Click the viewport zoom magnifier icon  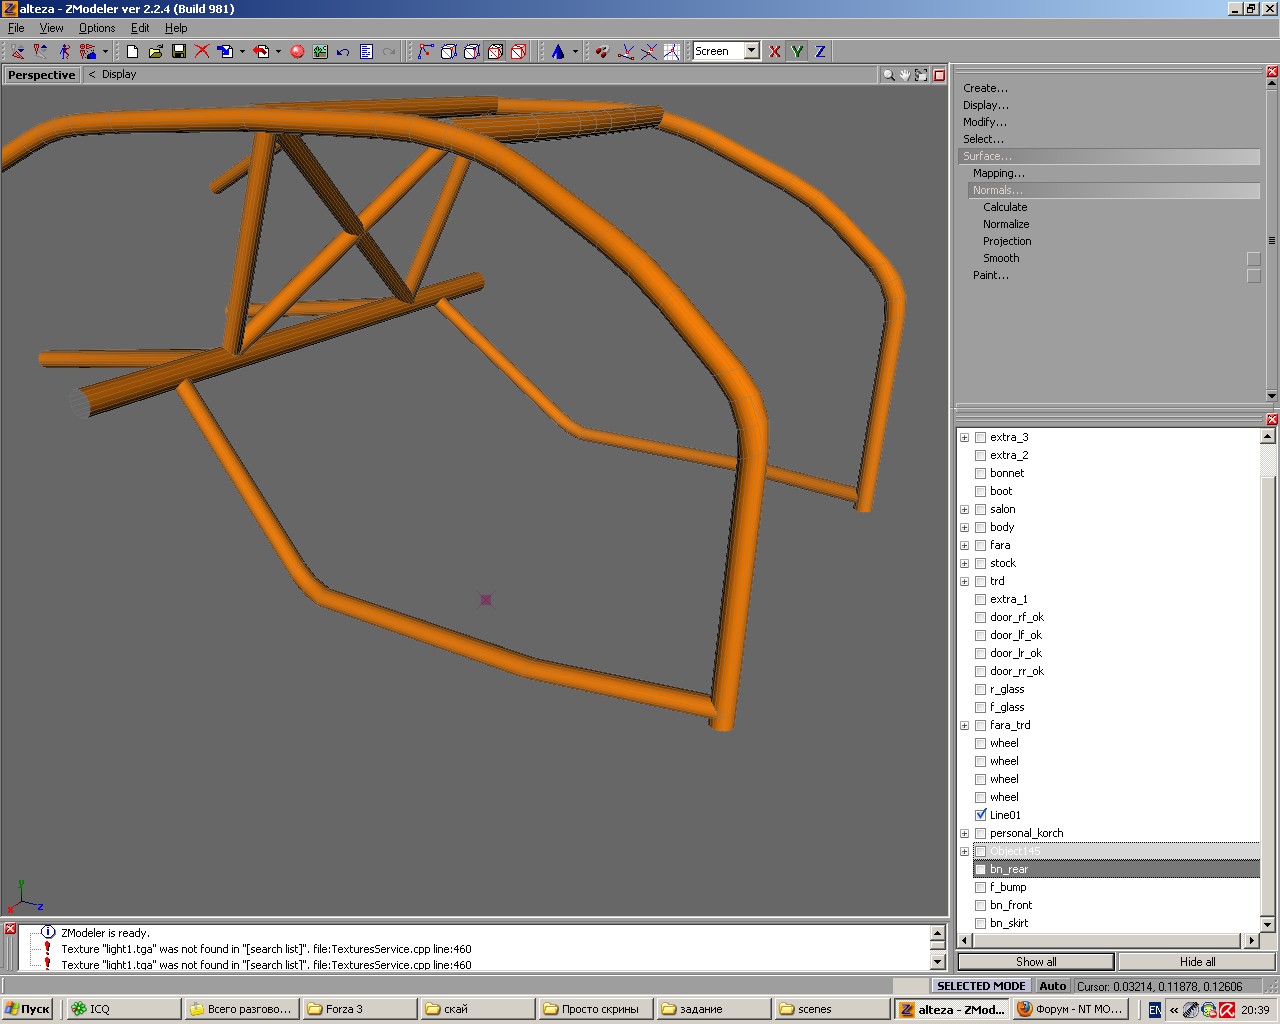pos(888,75)
